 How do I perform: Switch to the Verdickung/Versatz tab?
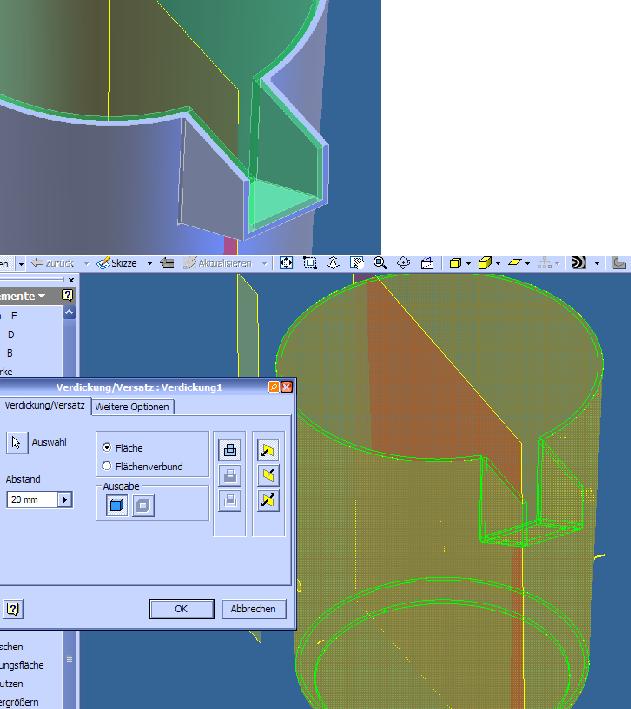point(44,405)
